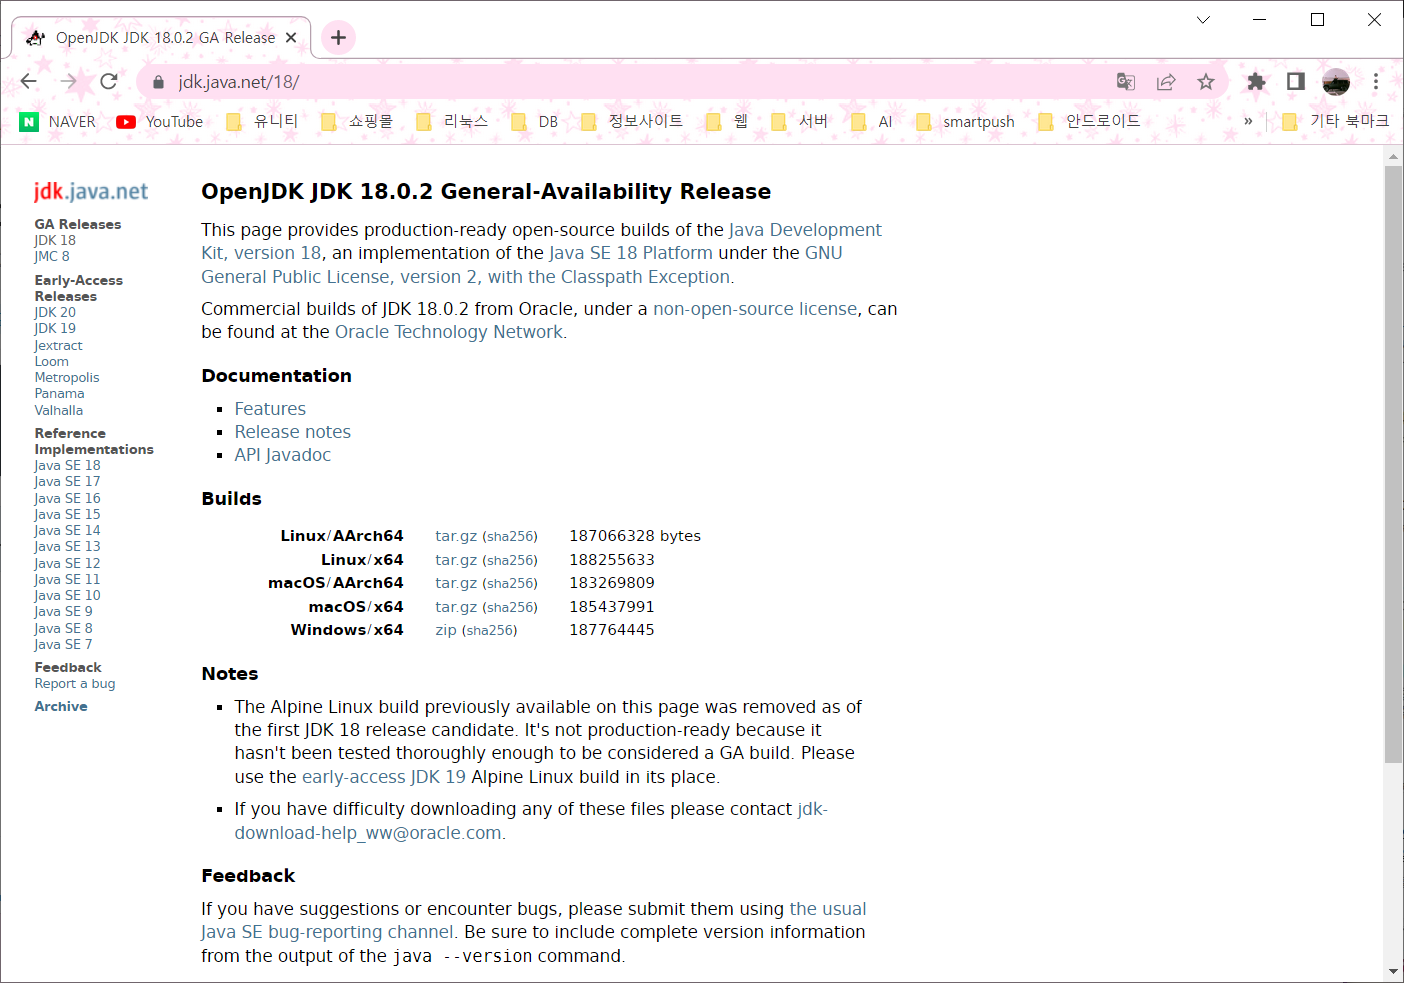Screen dimensions: 1404x983
Task: Open the Java SE 8 reference implementation
Action: (x=63, y=628)
